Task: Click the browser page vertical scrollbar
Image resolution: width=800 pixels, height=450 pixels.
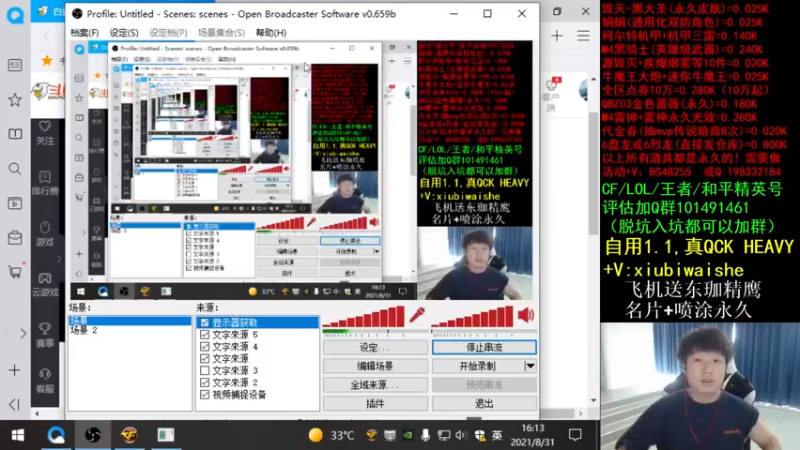Action: coord(593,173)
